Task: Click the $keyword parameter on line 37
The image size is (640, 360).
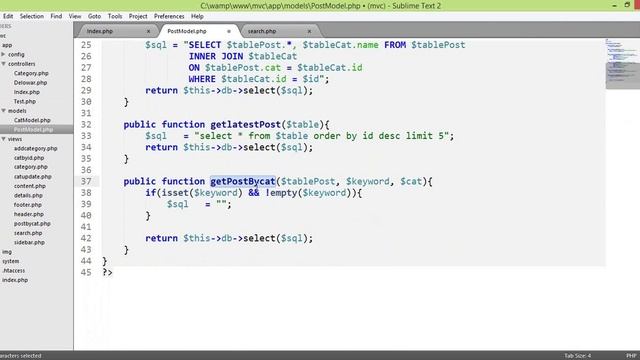Action: (x=367, y=181)
